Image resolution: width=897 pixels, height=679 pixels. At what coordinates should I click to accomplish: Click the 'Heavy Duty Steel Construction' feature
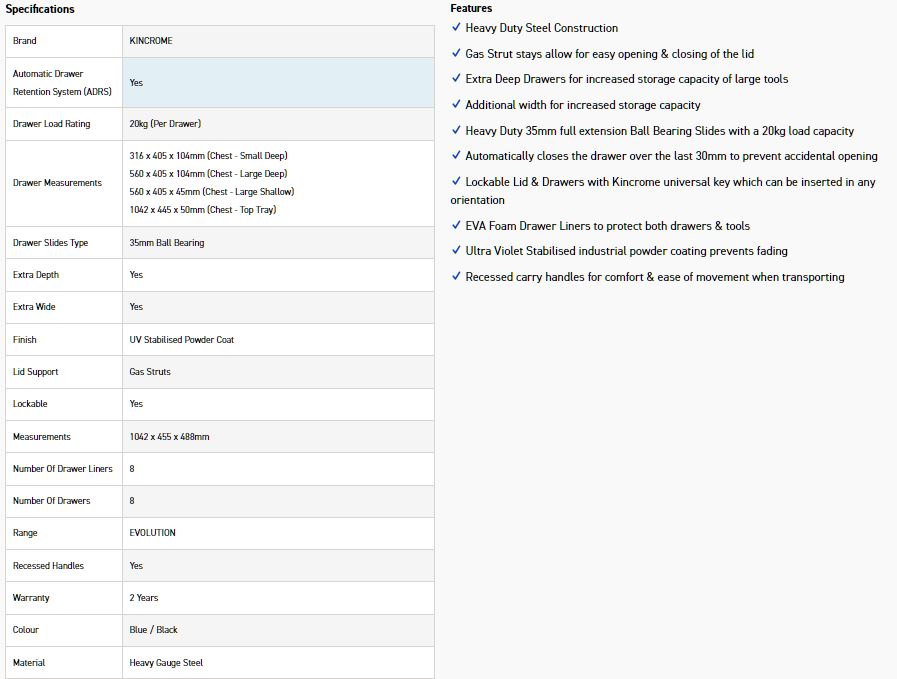[x=542, y=28]
